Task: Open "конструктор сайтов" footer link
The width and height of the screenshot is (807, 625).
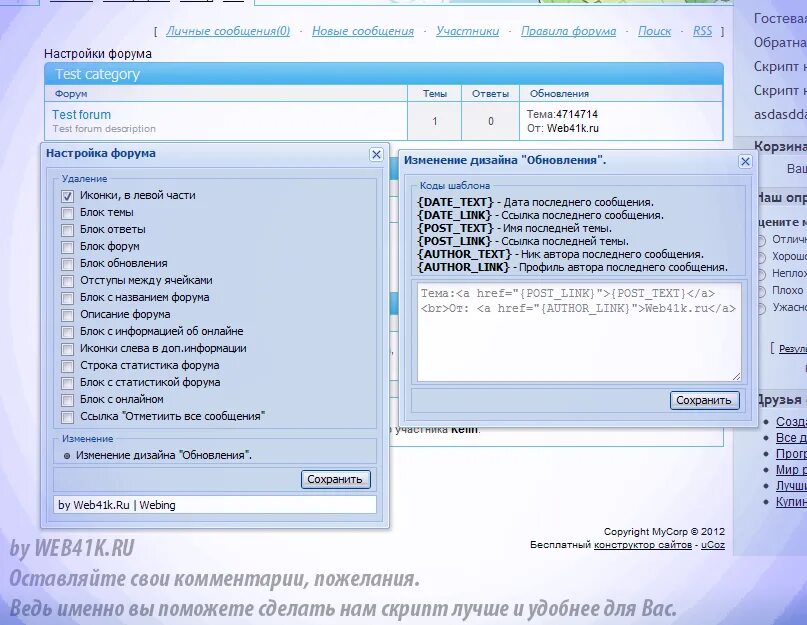Action: click(x=643, y=545)
